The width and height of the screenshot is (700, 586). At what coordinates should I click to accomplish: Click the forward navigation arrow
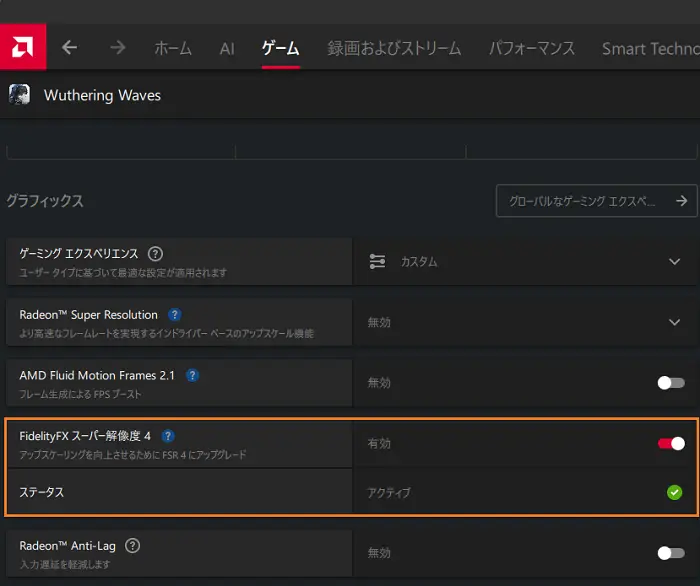point(117,47)
